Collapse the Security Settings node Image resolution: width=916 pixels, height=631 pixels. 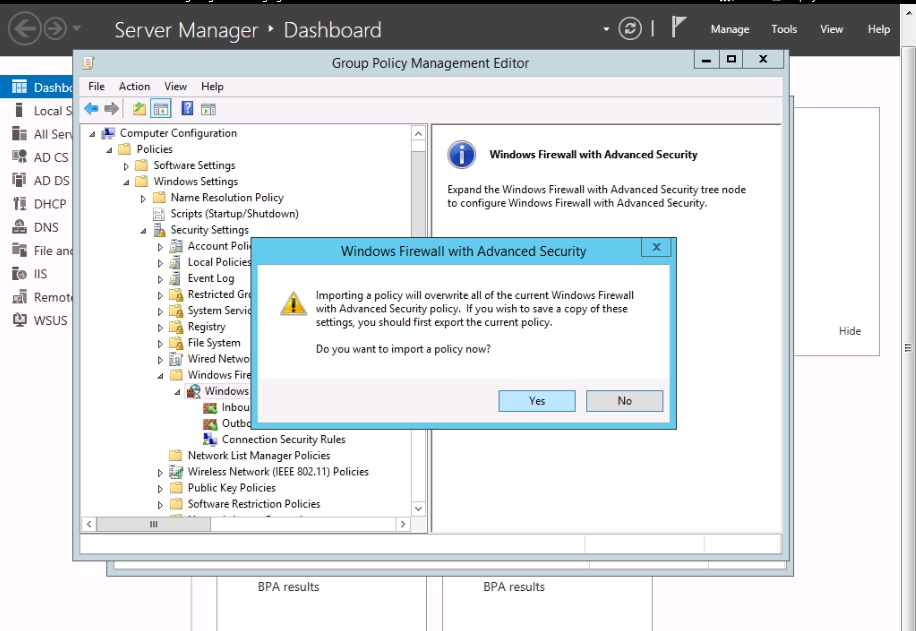tap(143, 231)
